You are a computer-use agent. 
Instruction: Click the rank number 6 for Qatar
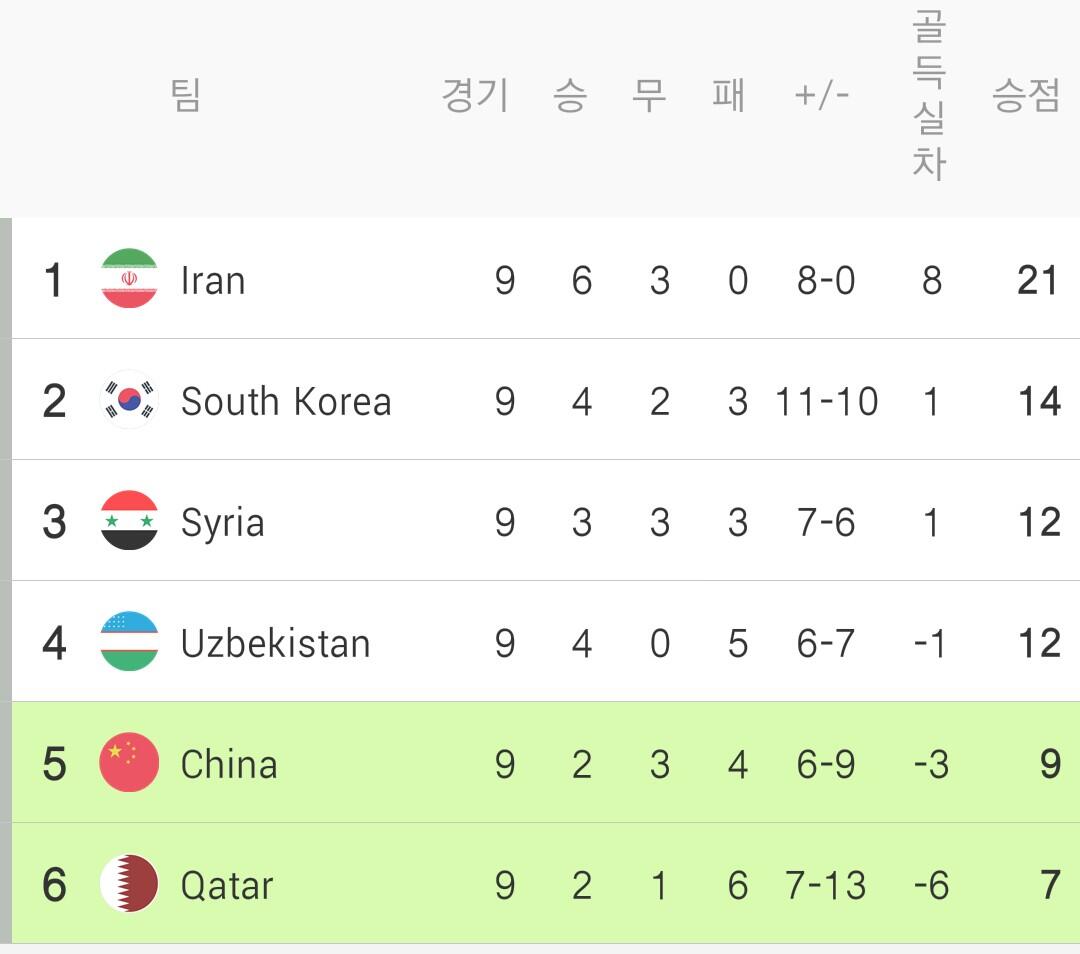[x=54, y=886]
